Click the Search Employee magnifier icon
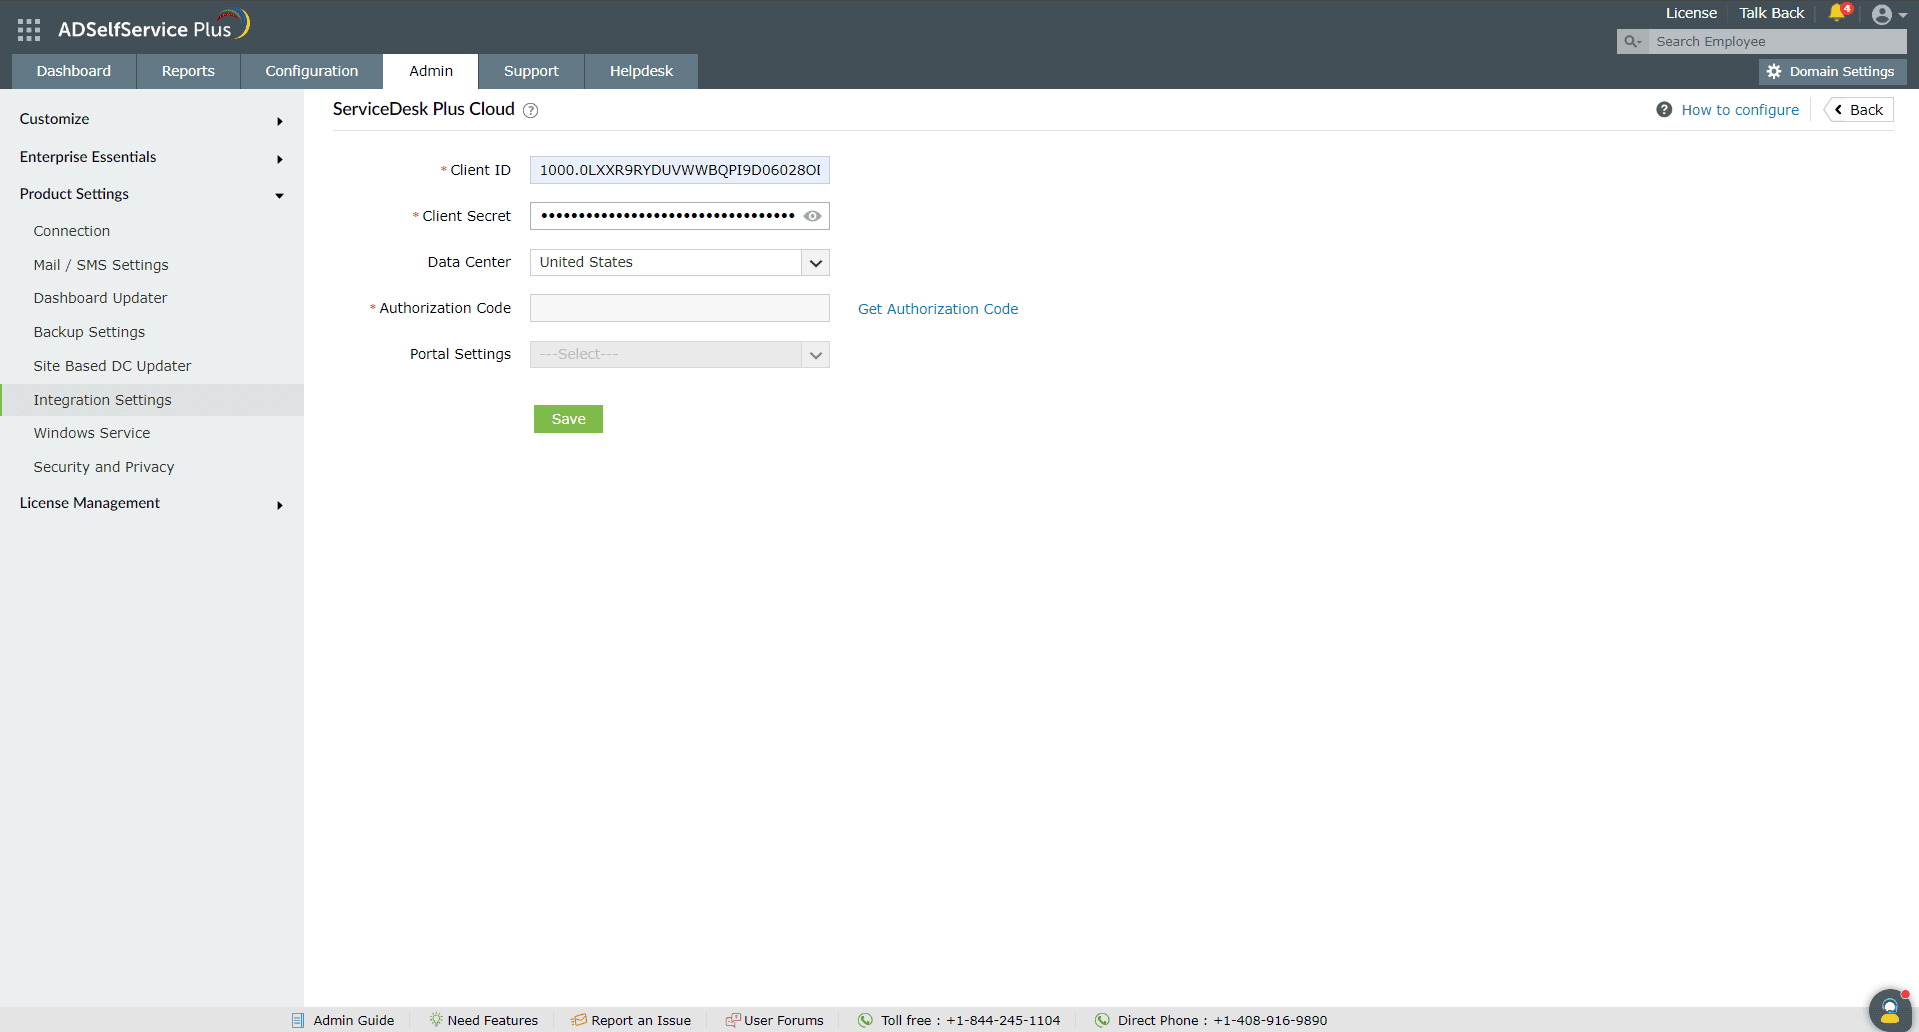 (x=1632, y=42)
